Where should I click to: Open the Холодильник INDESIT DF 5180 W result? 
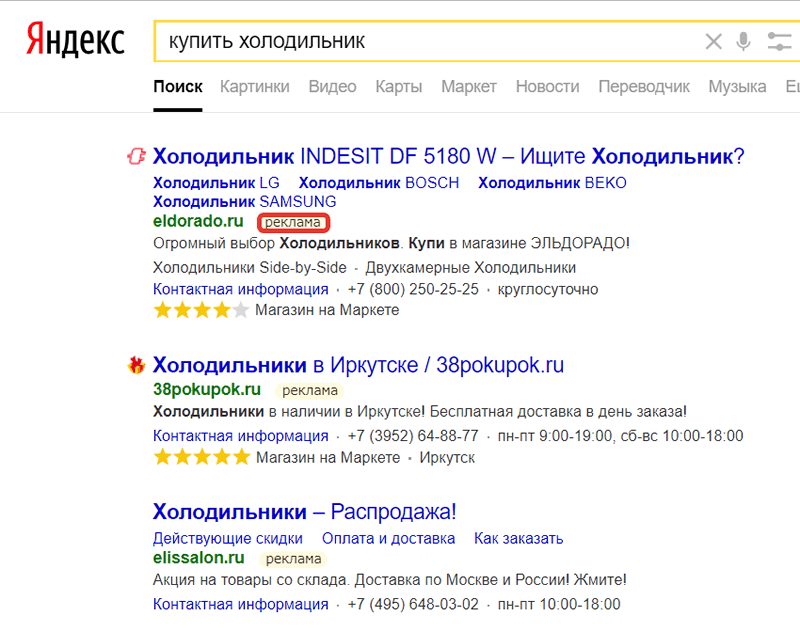(x=448, y=156)
